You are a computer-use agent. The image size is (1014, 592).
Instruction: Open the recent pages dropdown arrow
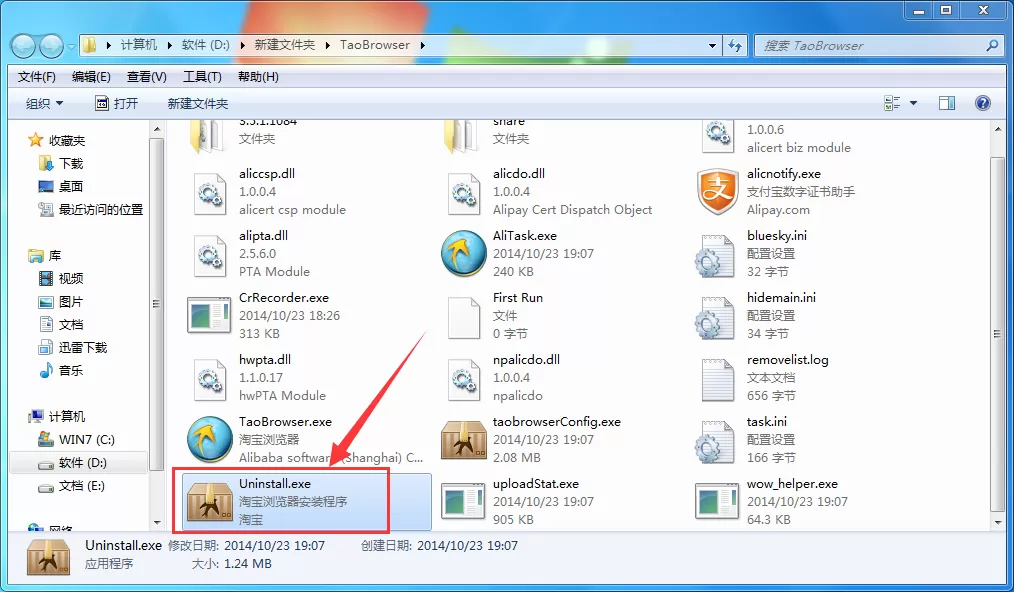[70, 46]
